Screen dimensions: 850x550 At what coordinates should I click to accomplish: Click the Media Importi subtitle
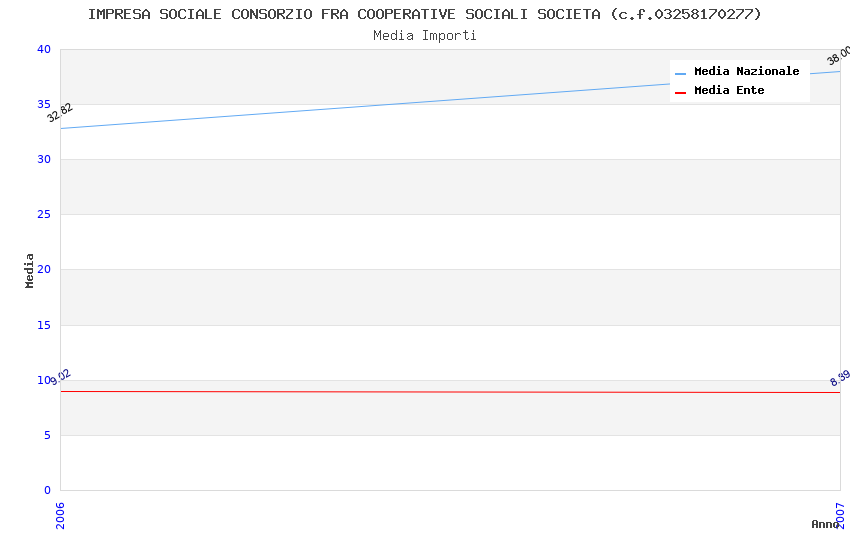coord(424,35)
